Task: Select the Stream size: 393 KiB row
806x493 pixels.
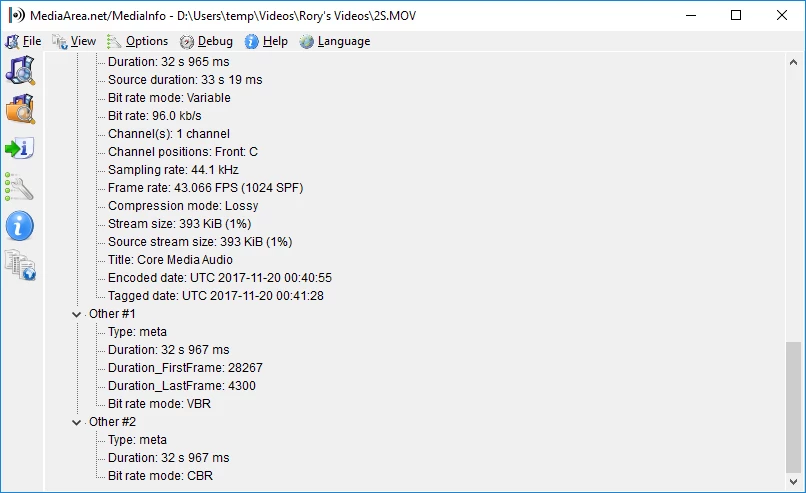Action: (x=179, y=224)
